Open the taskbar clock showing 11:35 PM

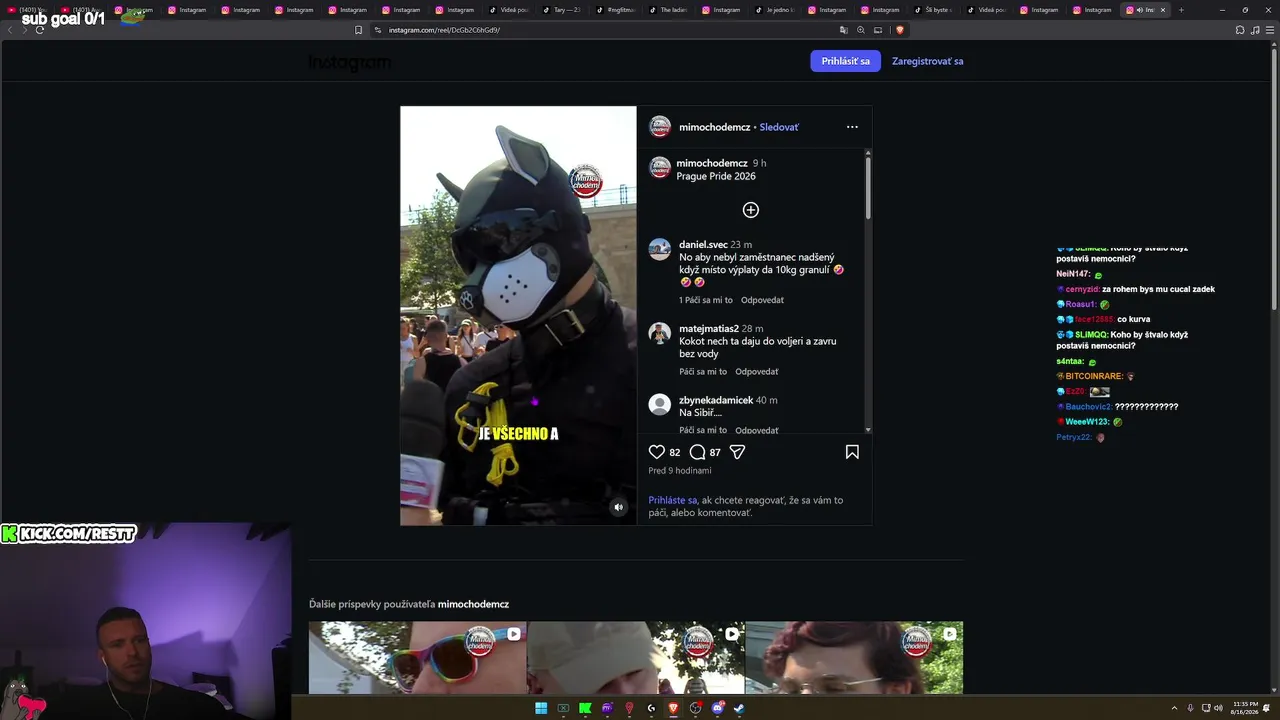click(1246, 708)
